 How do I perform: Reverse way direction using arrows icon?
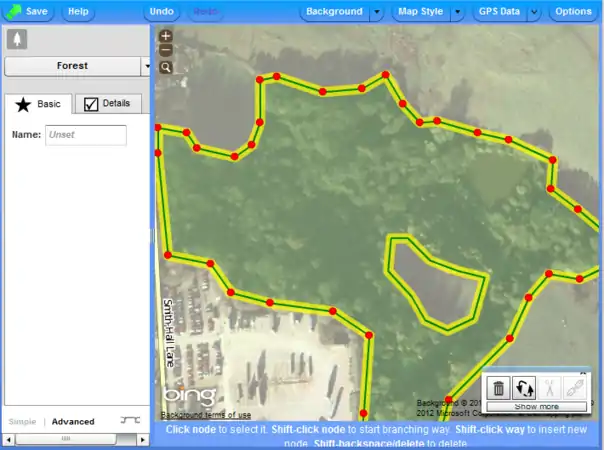525,387
